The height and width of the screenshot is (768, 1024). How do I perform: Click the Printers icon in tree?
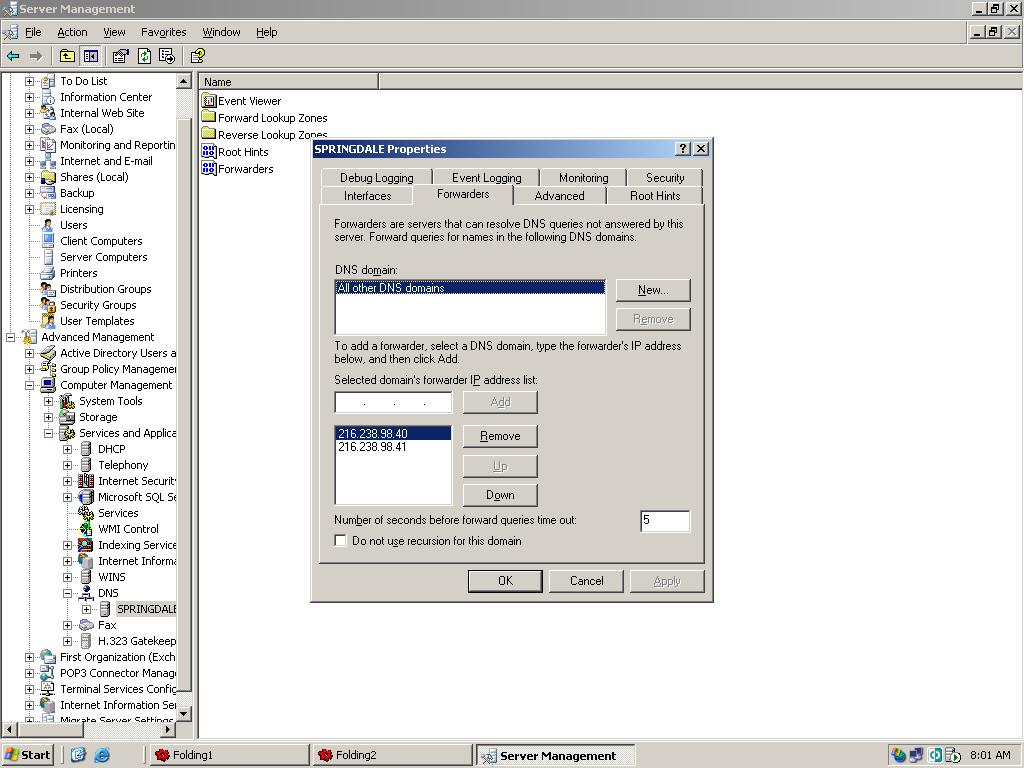point(47,273)
